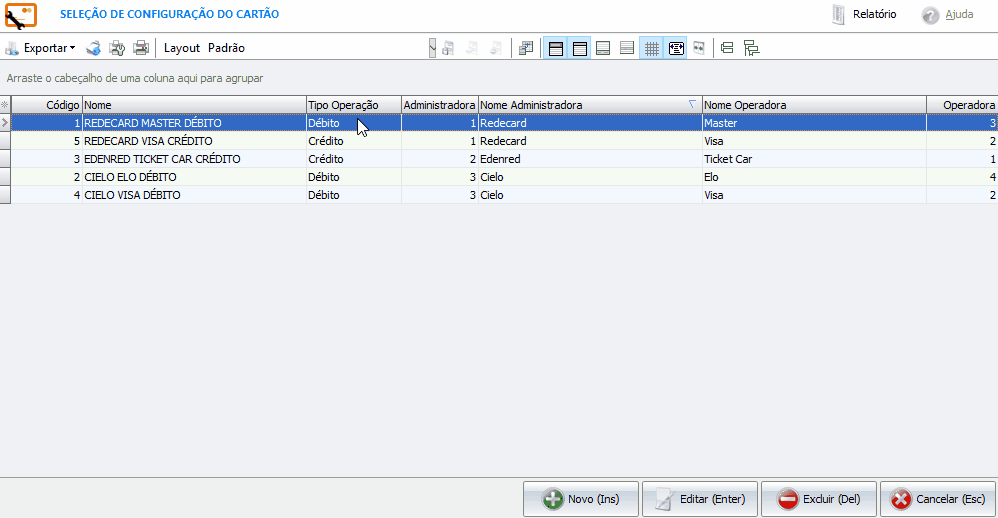The width and height of the screenshot is (998, 518).
Task: Click the Administradora column header
Action: click(x=440, y=105)
